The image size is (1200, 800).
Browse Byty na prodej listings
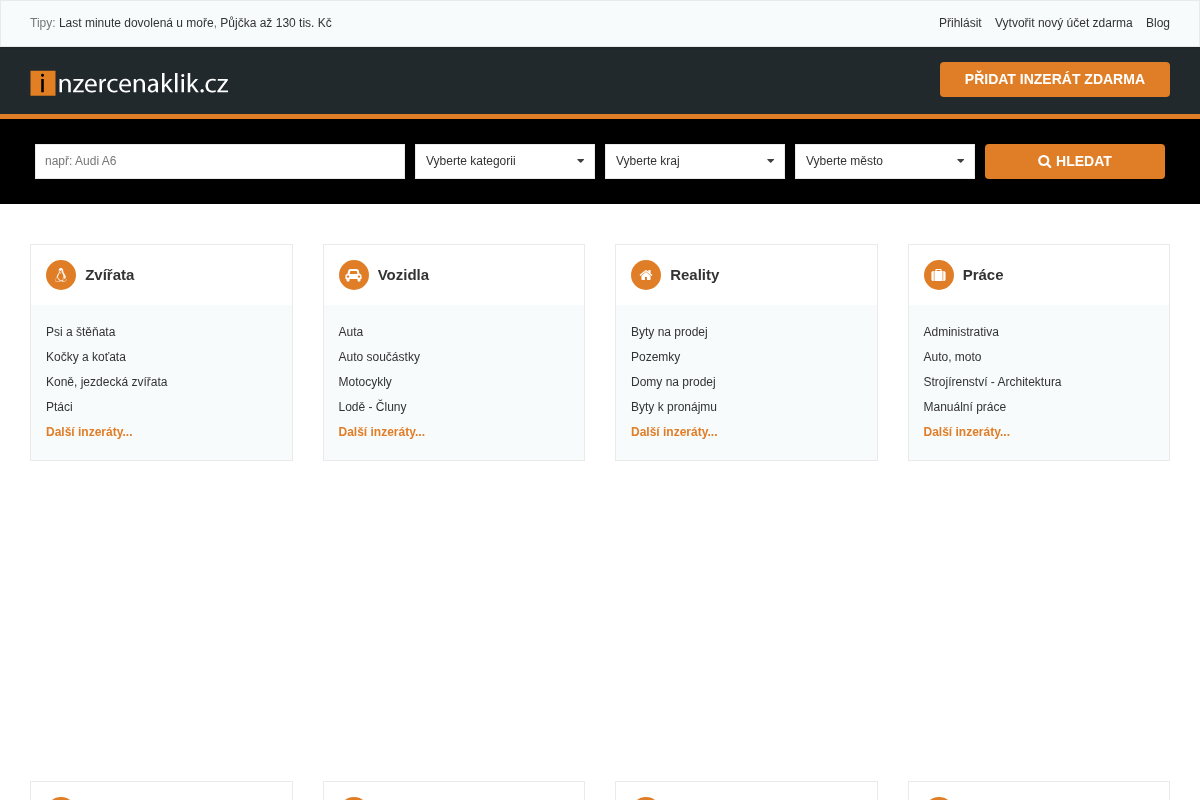[x=669, y=332]
